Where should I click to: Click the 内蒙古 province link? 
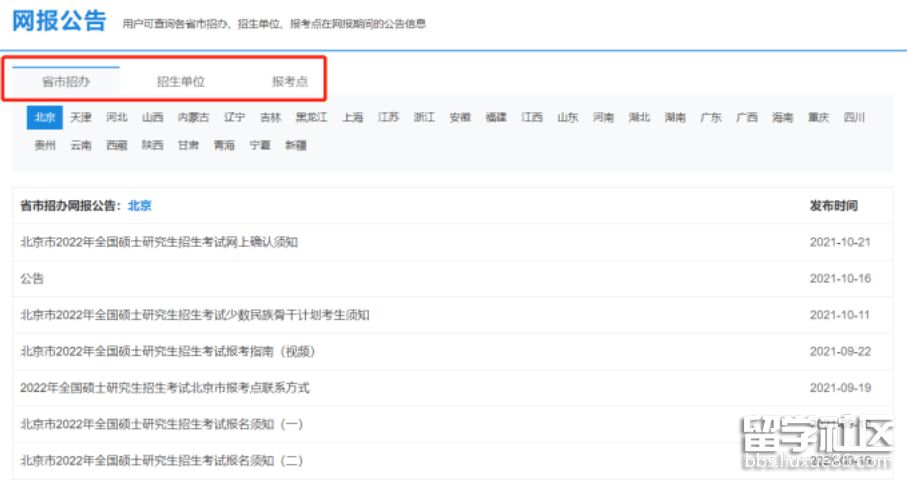point(193,117)
